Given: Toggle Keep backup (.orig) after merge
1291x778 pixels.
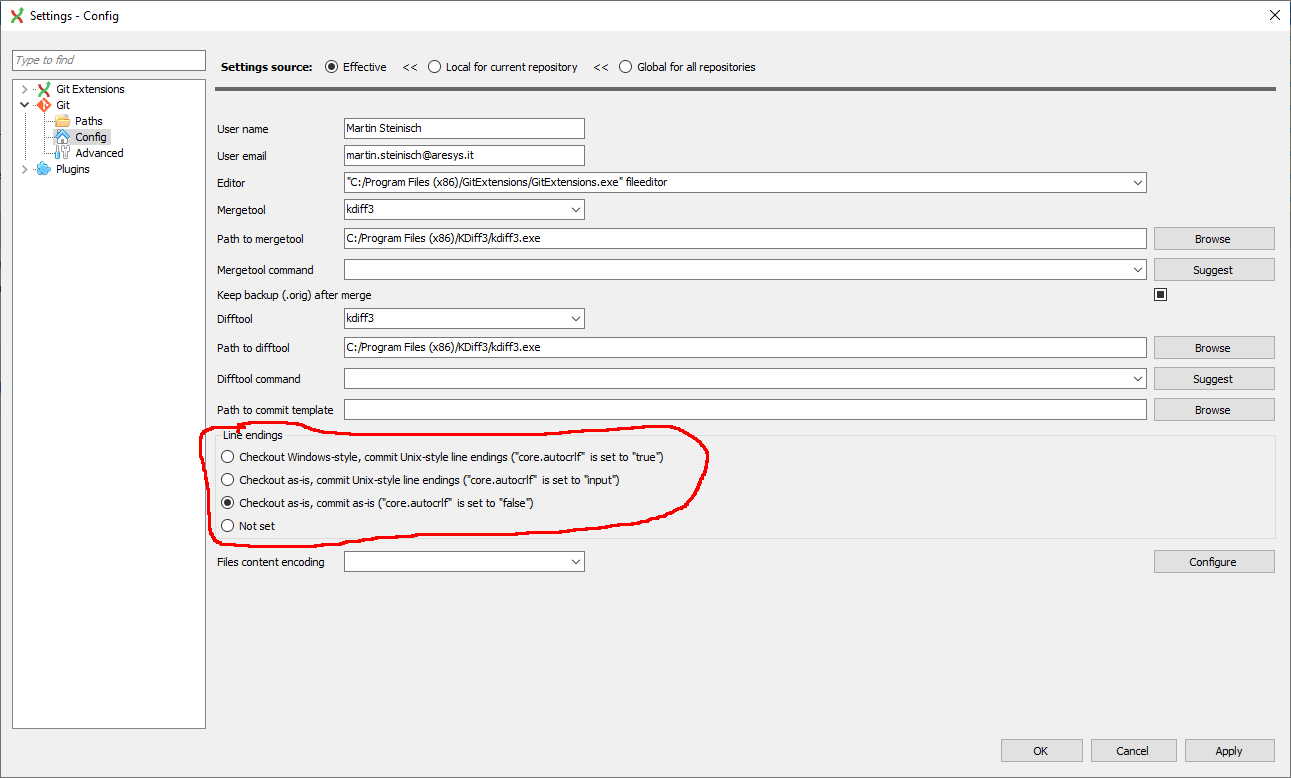Looking at the screenshot, I should click(1160, 293).
